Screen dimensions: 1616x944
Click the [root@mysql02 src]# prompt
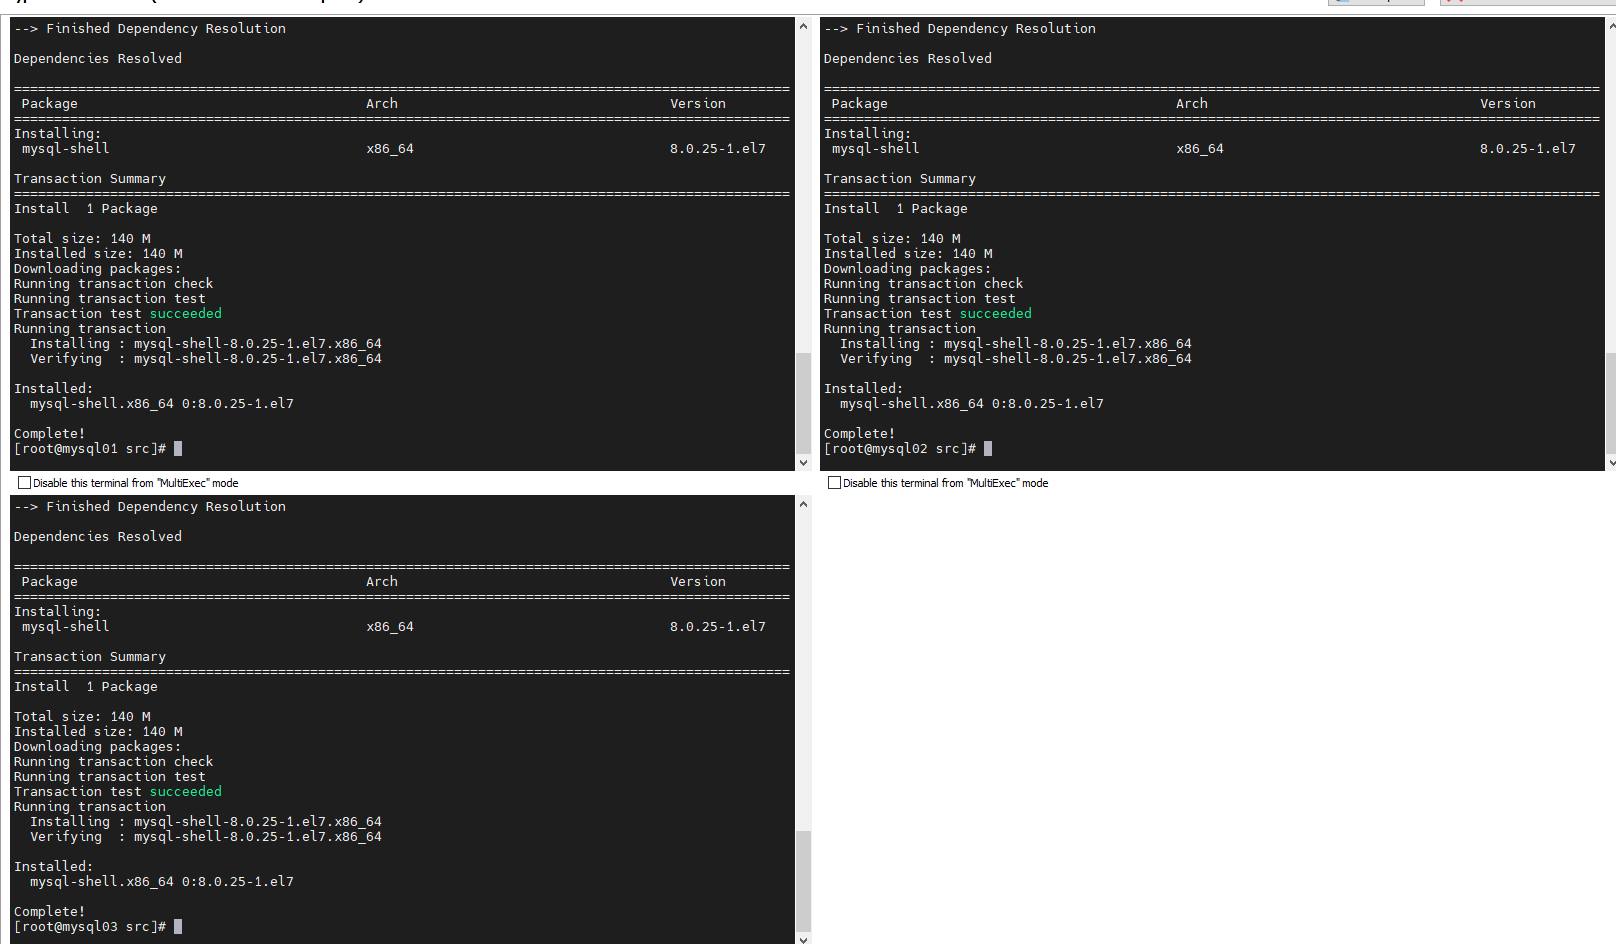point(900,449)
